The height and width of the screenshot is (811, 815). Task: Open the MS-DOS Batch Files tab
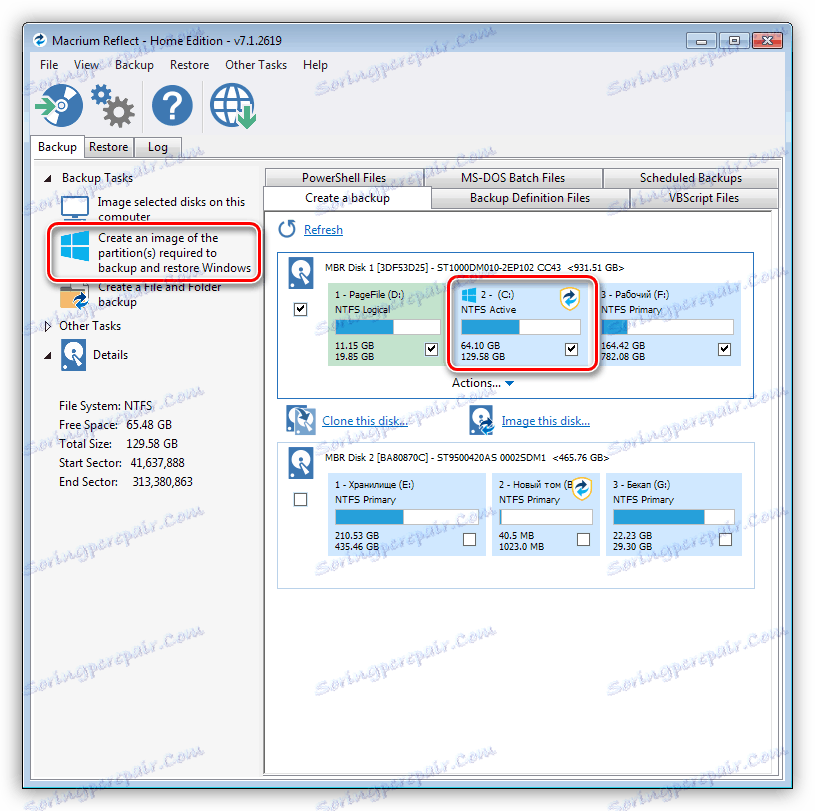(513, 178)
